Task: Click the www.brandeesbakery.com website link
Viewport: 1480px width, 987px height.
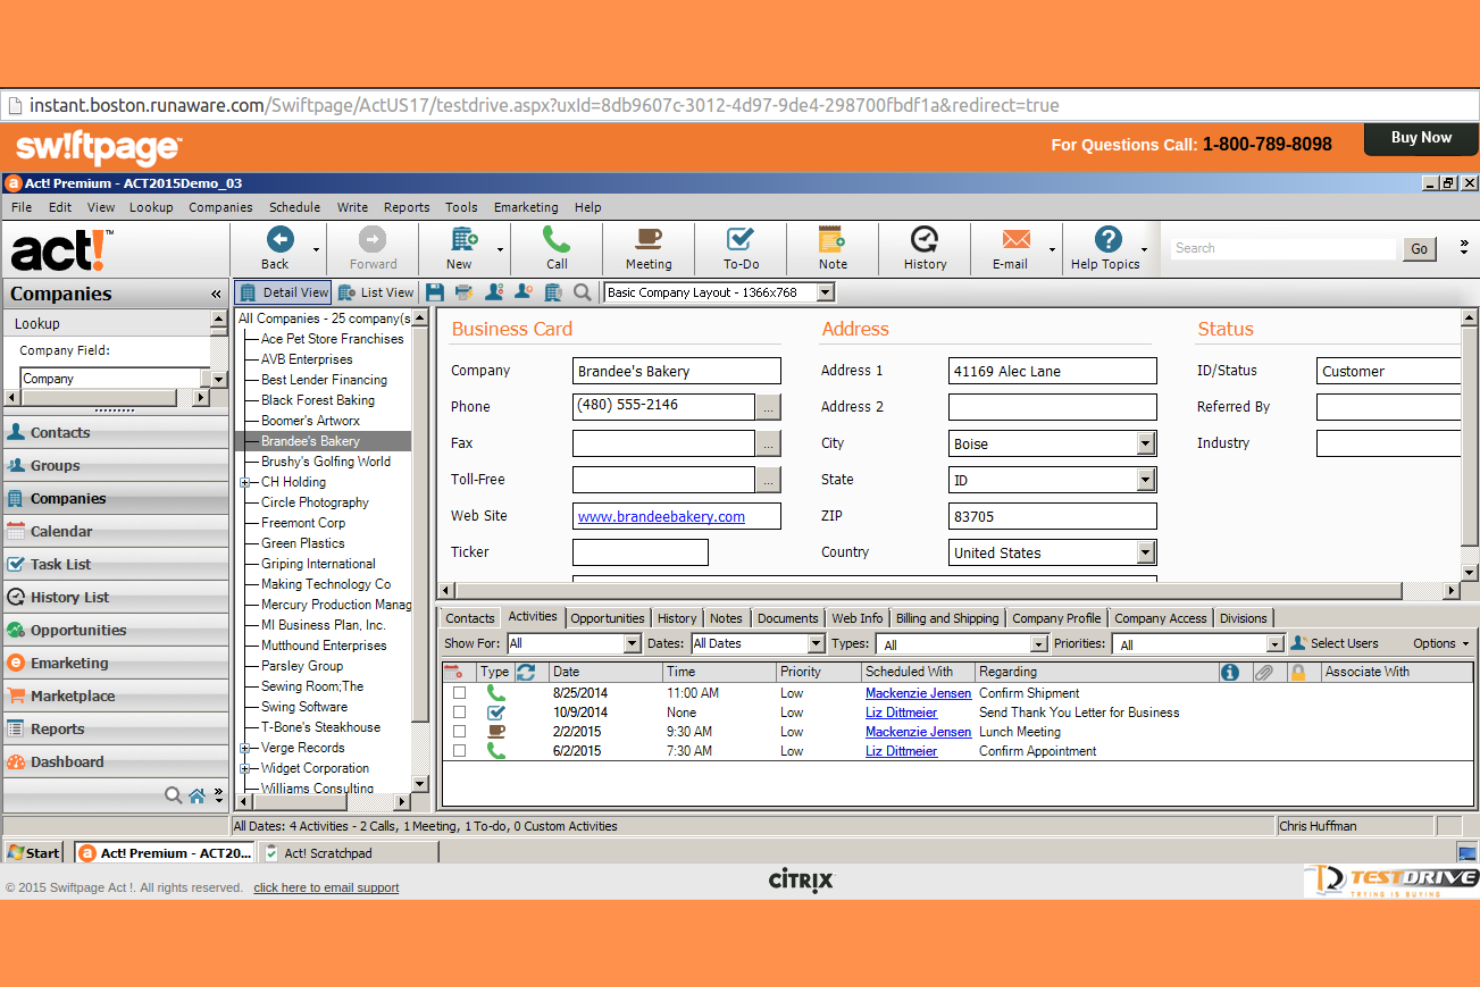Action: point(660,516)
